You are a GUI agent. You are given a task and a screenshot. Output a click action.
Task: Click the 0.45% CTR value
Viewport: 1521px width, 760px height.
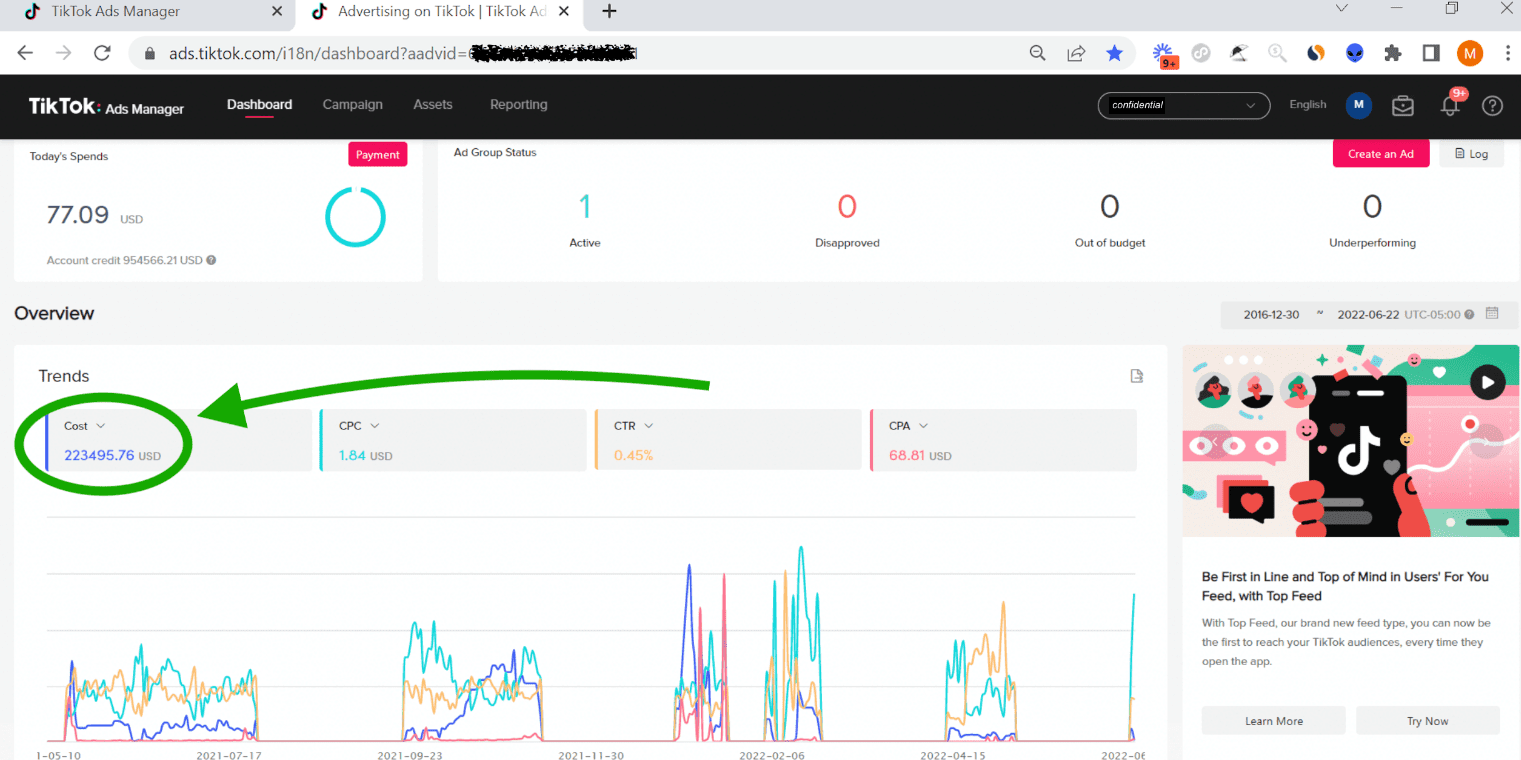tap(633, 455)
